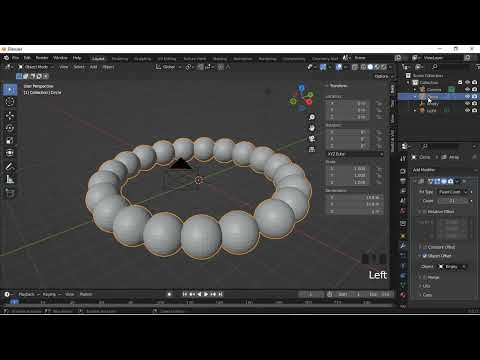
Task: Jump to the timeline end frame
Action: coord(220,294)
